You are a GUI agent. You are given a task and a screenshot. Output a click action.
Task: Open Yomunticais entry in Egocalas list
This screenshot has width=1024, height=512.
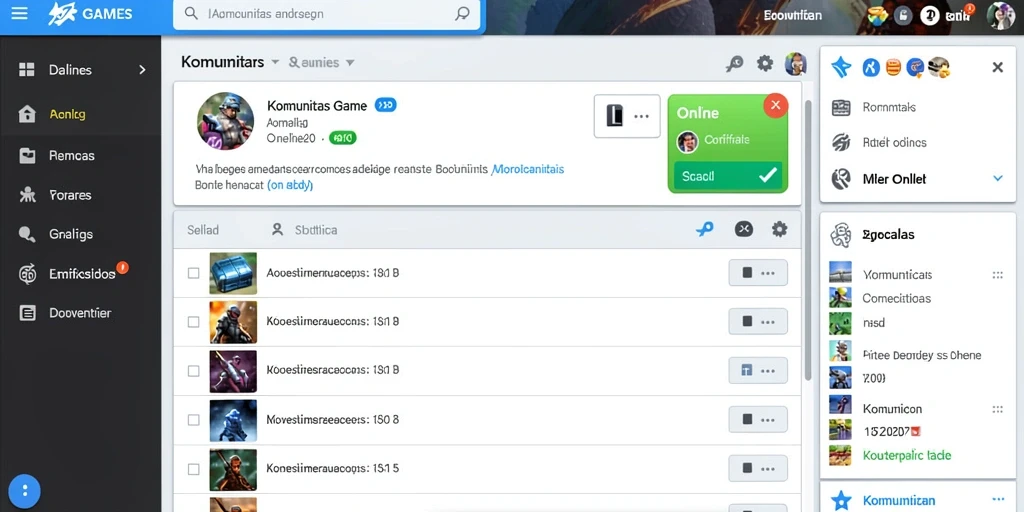[x=897, y=275]
